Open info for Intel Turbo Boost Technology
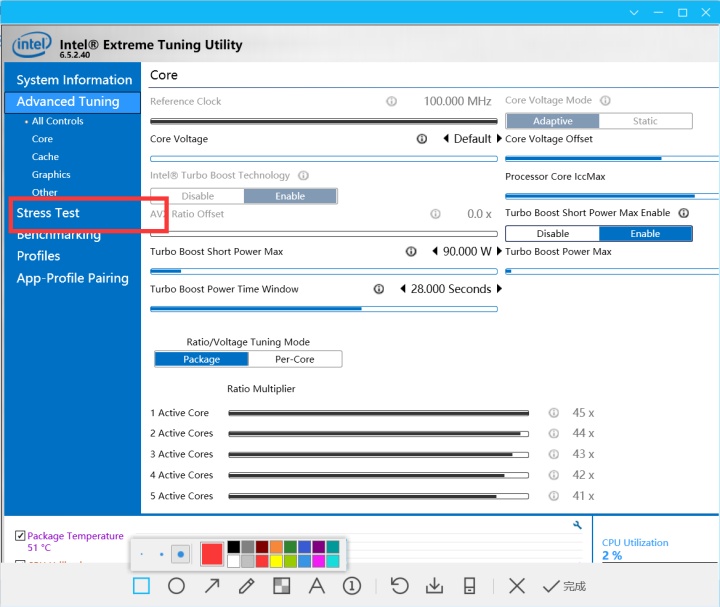 304,175
